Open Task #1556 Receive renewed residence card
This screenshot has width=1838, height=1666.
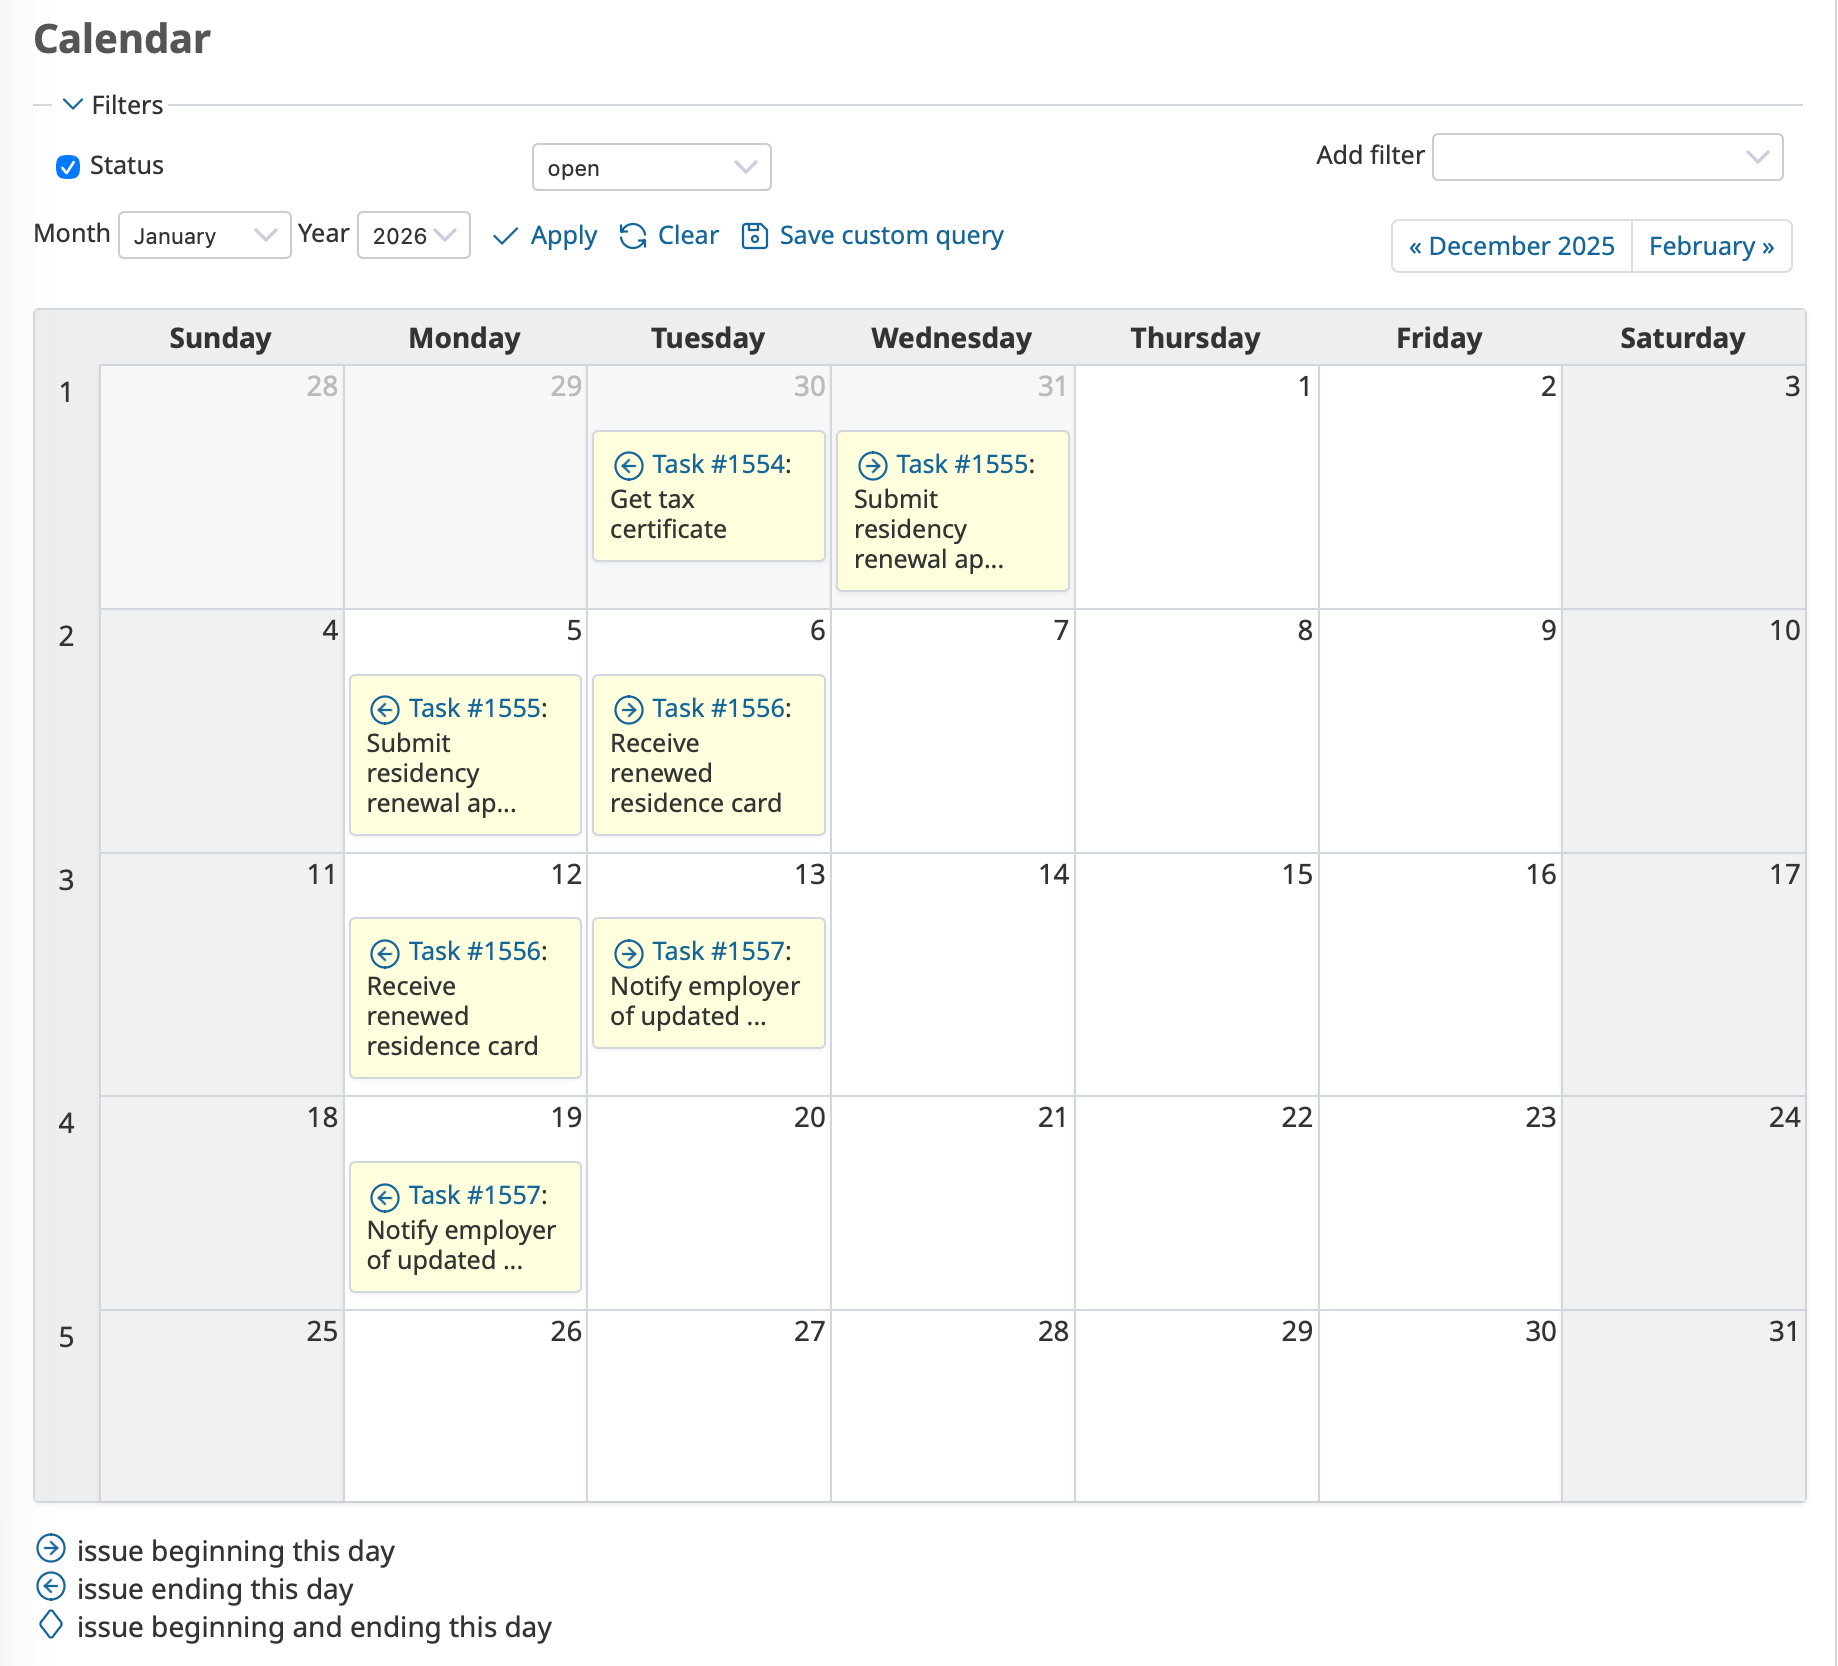click(x=722, y=708)
